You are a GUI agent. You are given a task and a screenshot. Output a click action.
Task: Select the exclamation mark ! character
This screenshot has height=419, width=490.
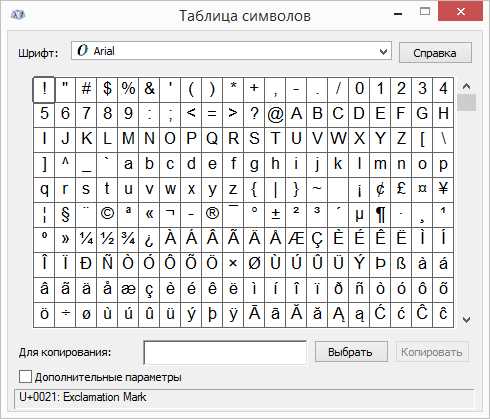[44, 90]
